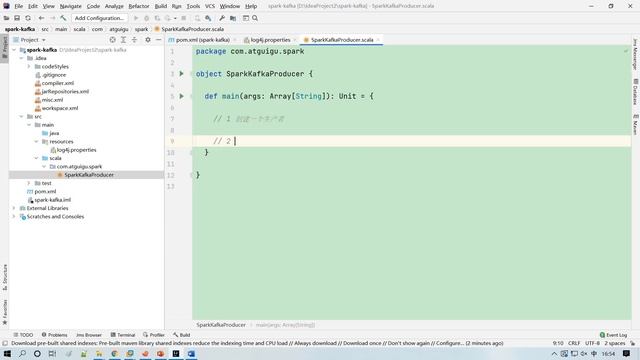640x360 pixels.
Task: Open the Build menu
Action: (x=160, y=6)
